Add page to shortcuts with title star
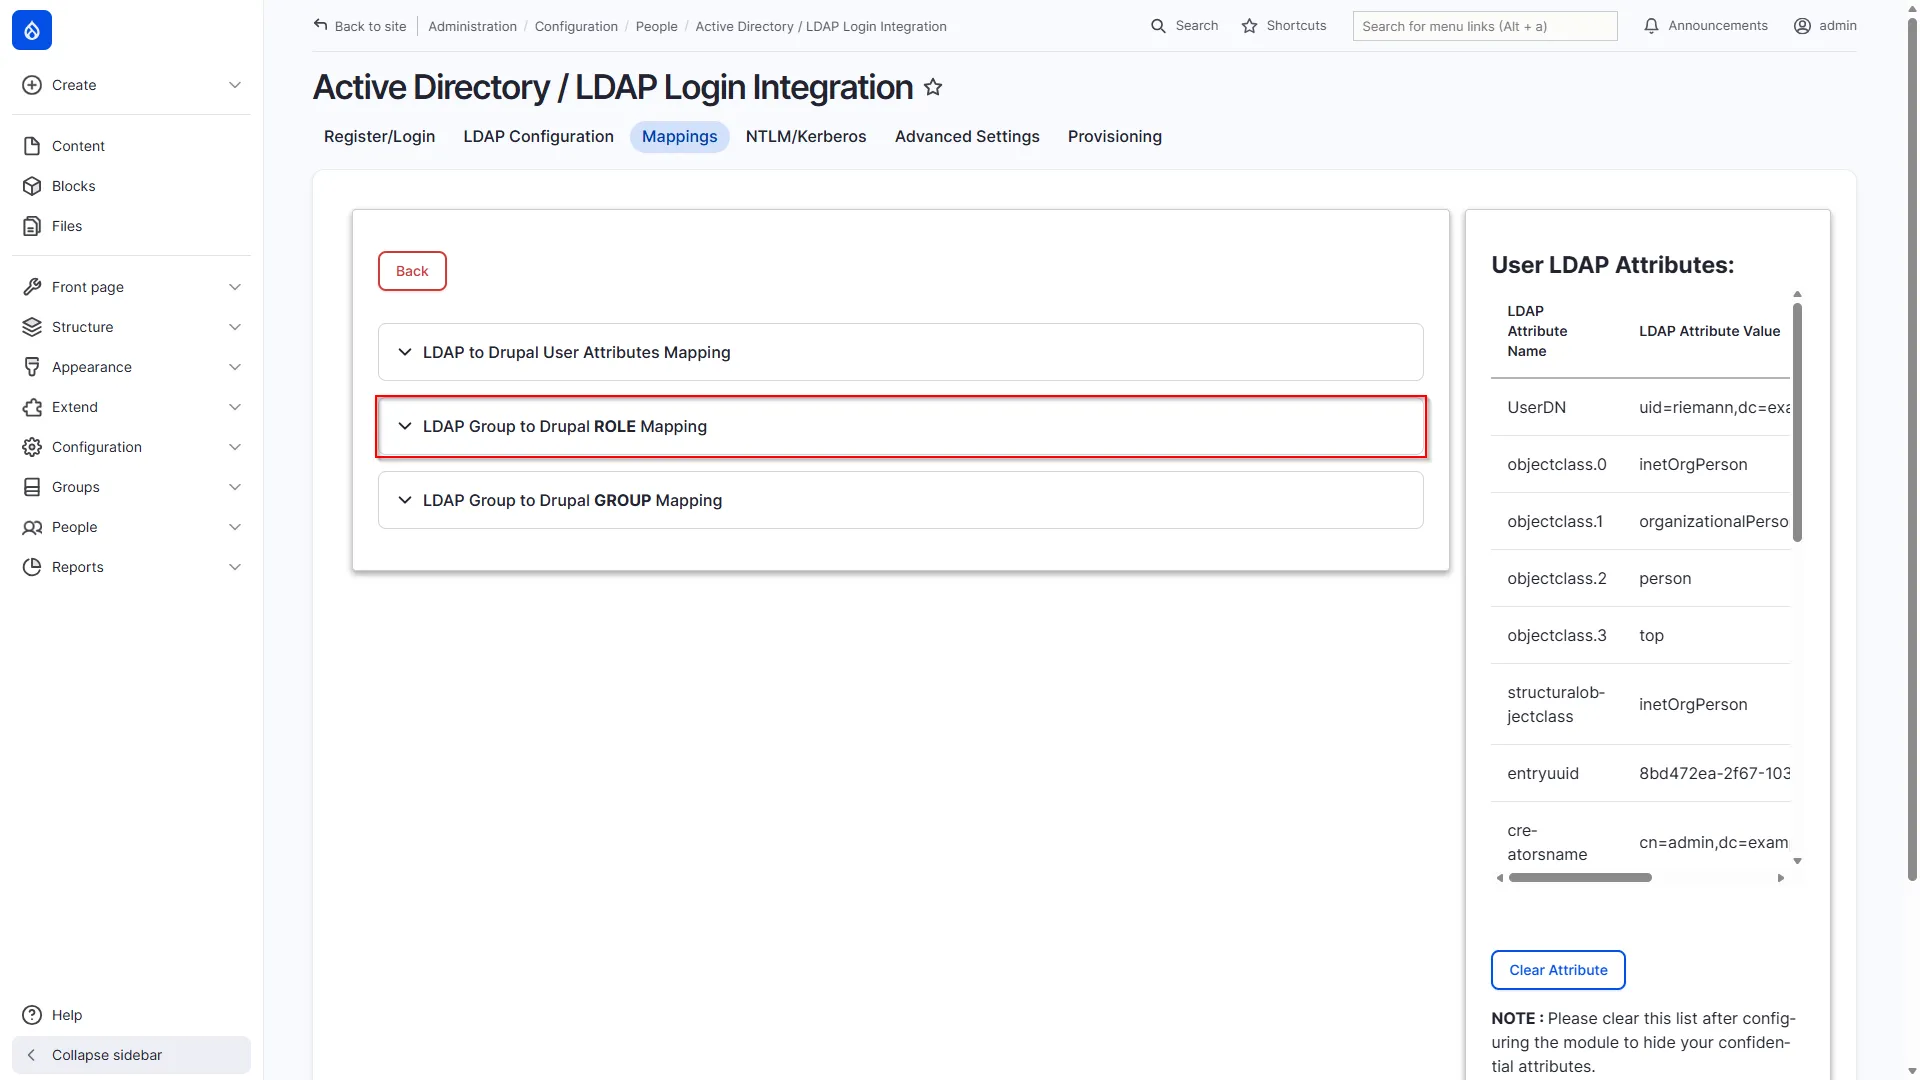The width and height of the screenshot is (1920, 1080). point(933,87)
